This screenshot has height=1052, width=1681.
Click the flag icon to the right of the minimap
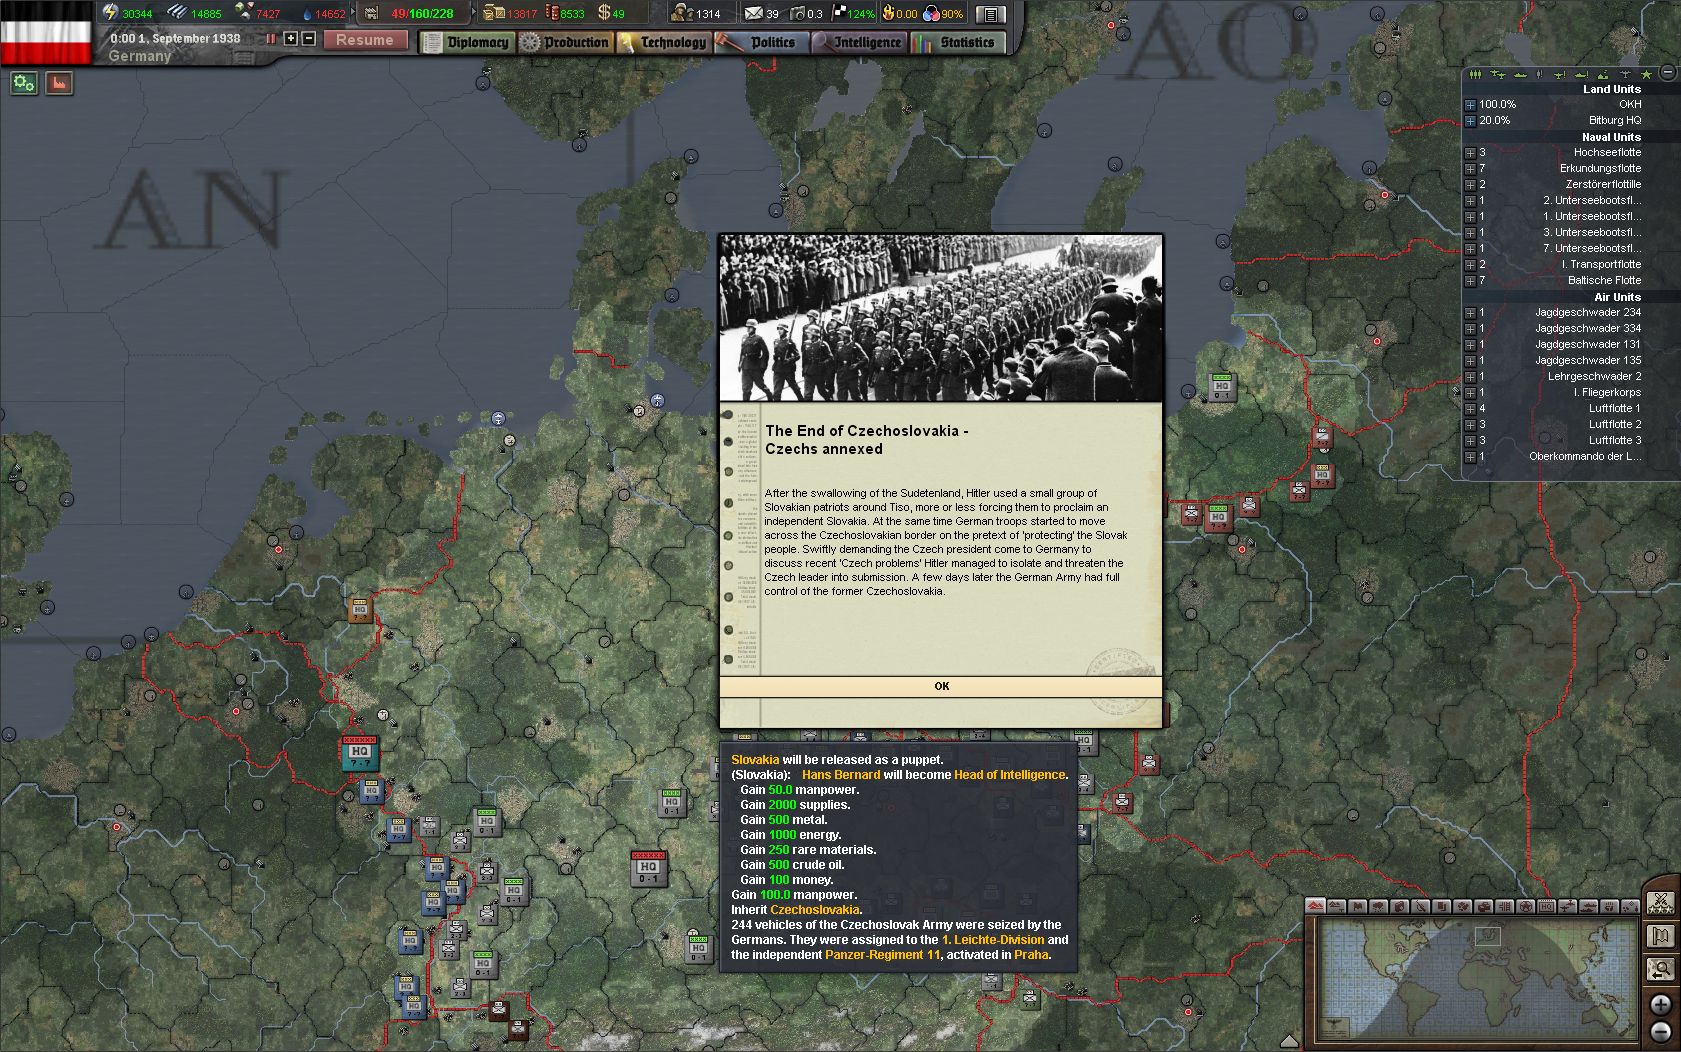[x=1660, y=935]
